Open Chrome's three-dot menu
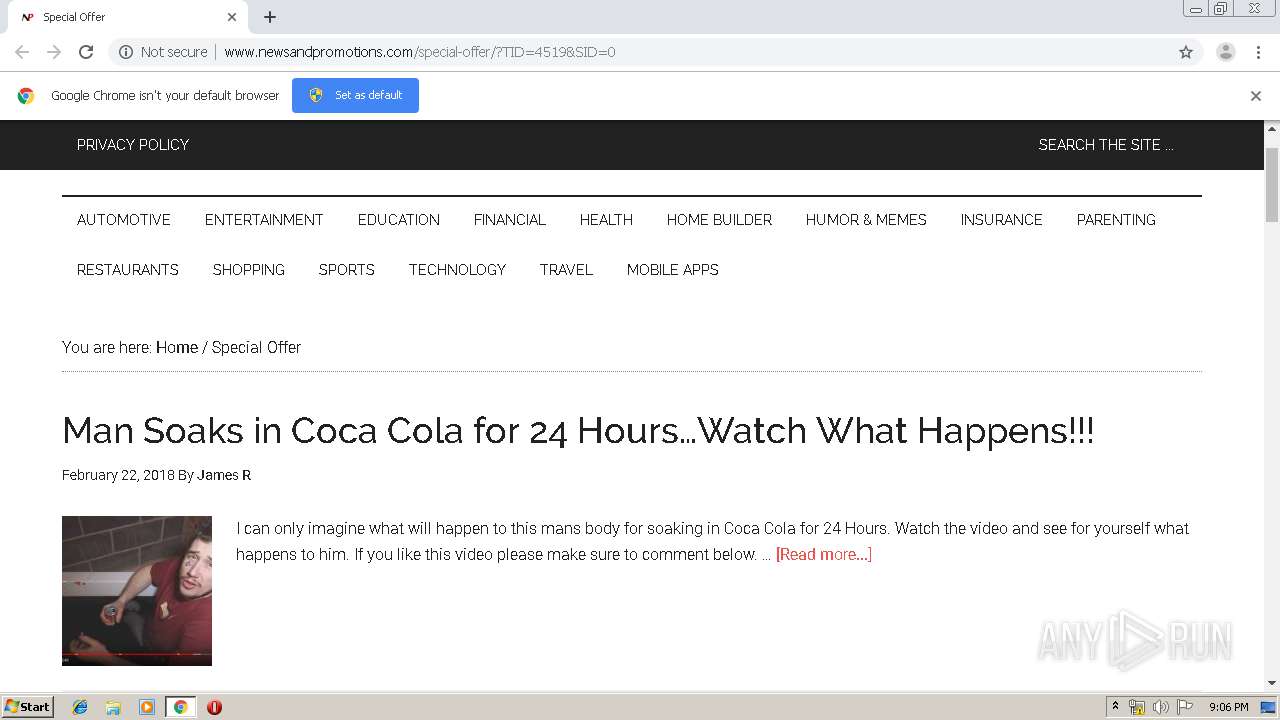This screenshot has height=720, width=1280. [1258, 52]
